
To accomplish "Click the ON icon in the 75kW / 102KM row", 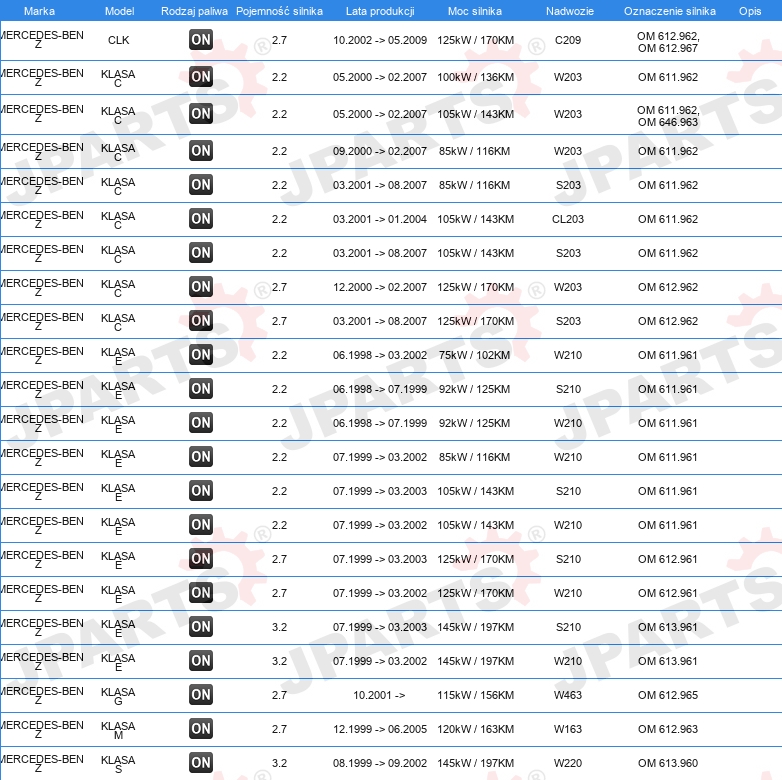I will click(x=201, y=355).
